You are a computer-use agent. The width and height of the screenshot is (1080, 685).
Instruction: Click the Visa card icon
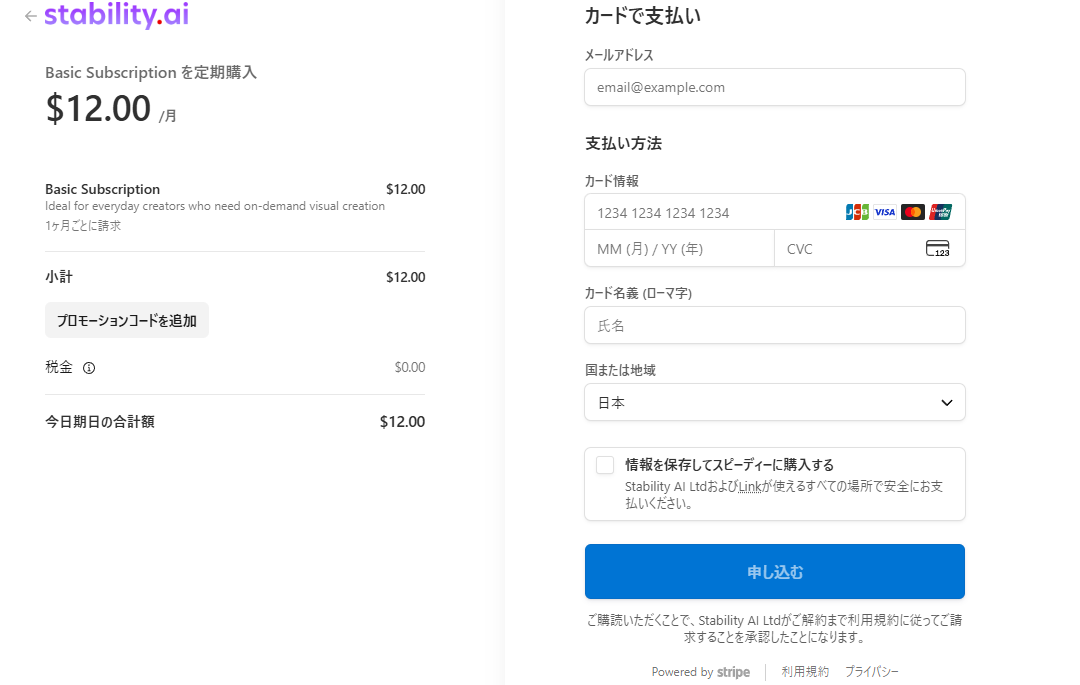(x=885, y=212)
